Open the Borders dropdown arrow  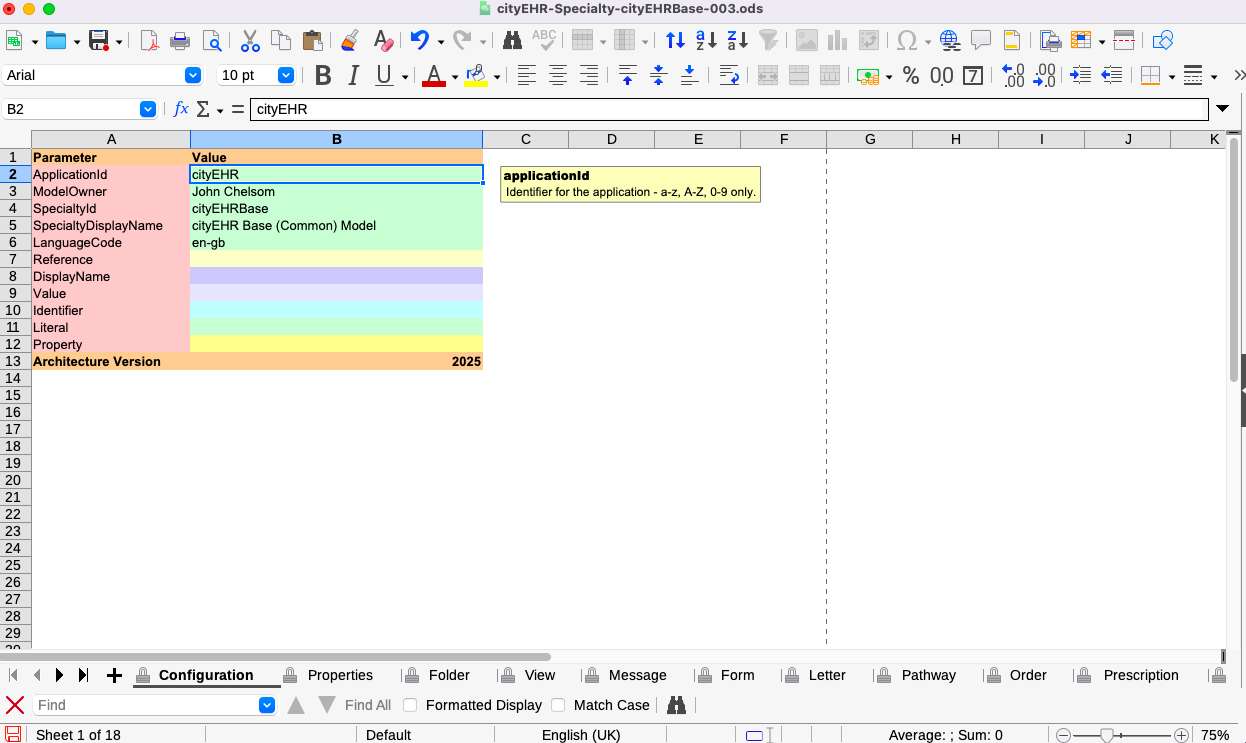1171,76
